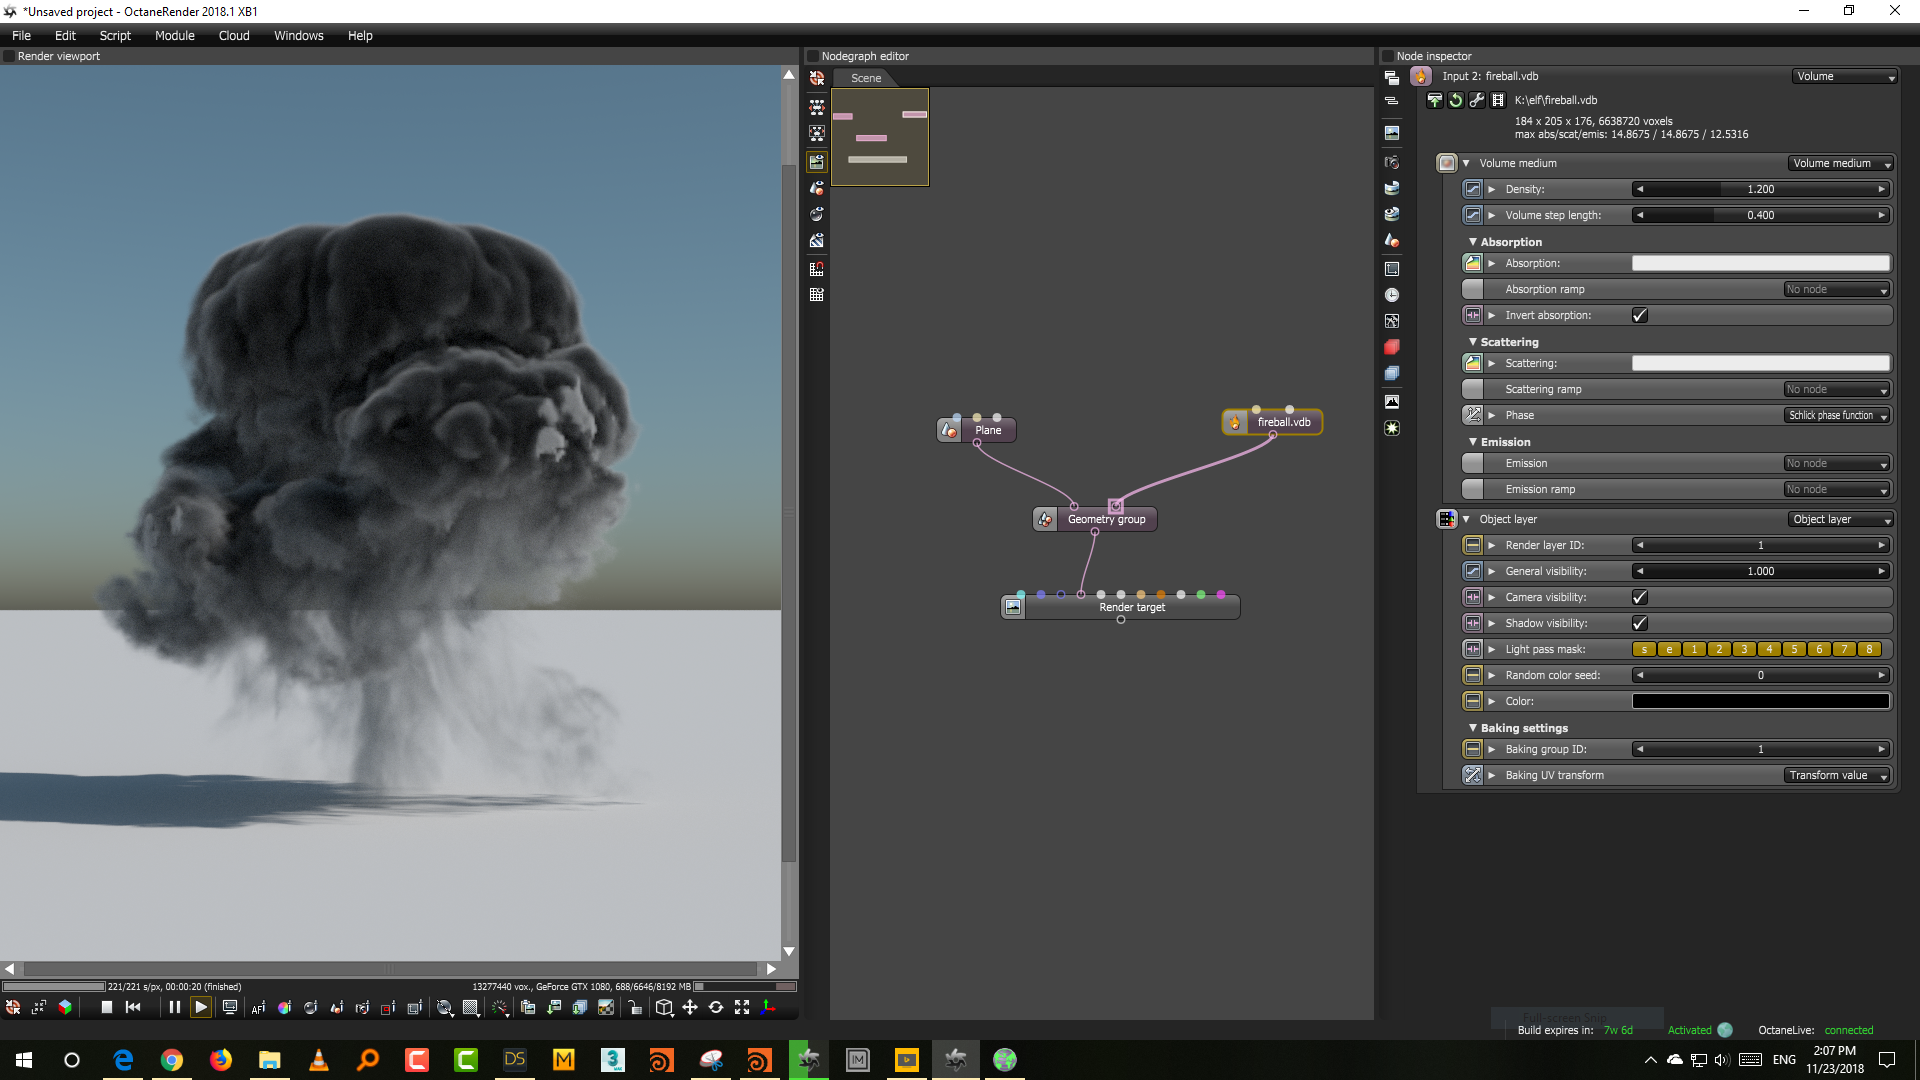This screenshot has height=1080, width=1920.
Task: Click the stop render button
Action: (107, 1008)
